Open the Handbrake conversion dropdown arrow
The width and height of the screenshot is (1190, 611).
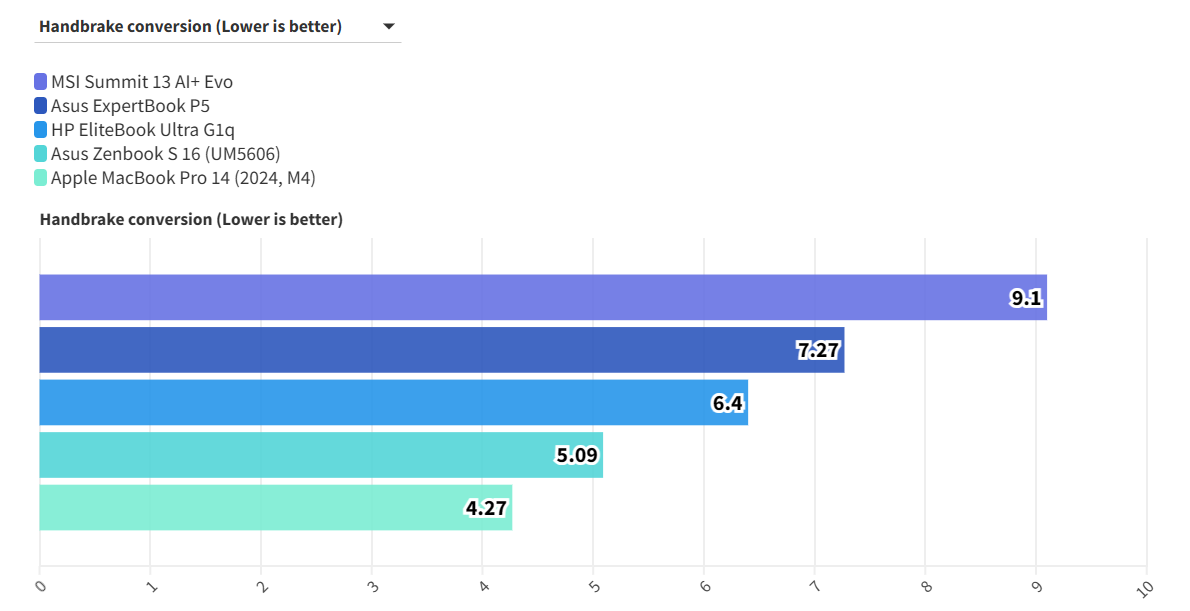coord(389,27)
